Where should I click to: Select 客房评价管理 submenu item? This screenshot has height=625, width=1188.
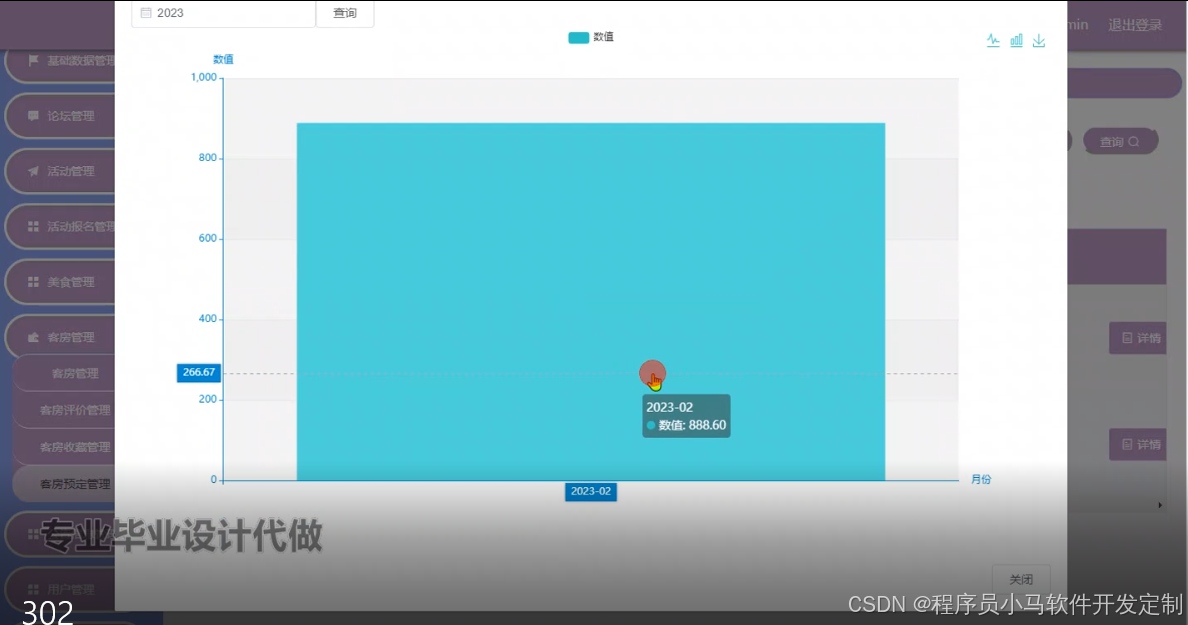tap(74, 410)
